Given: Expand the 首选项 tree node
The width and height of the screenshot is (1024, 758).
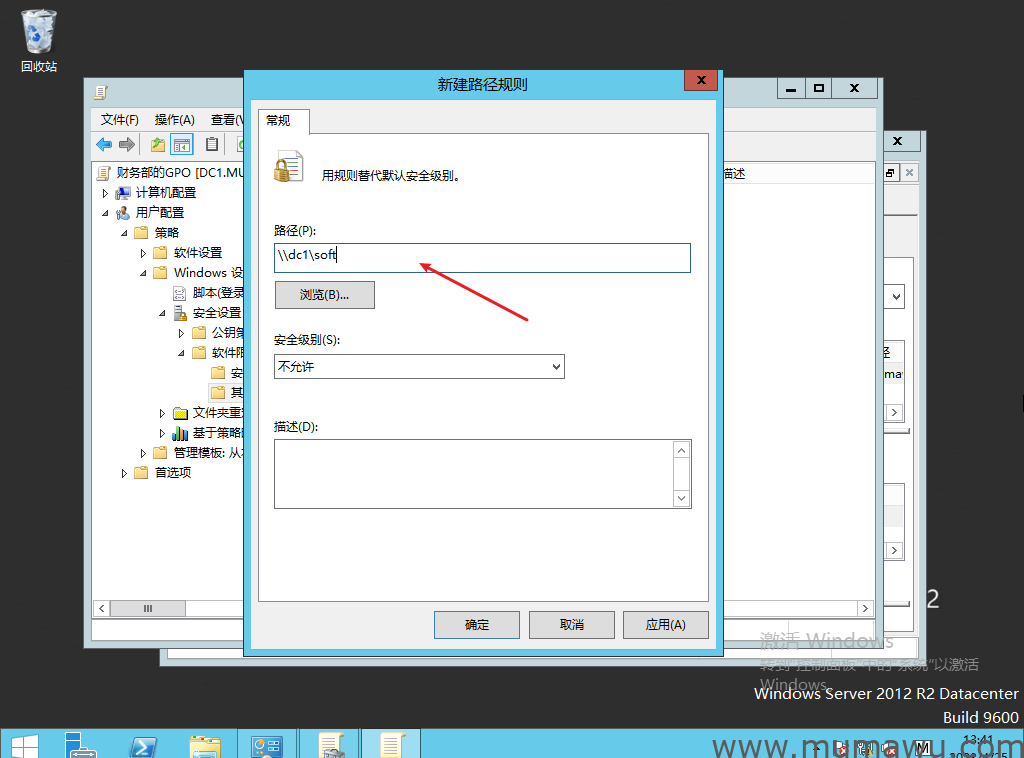Looking at the screenshot, I should click(x=125, y=473).
